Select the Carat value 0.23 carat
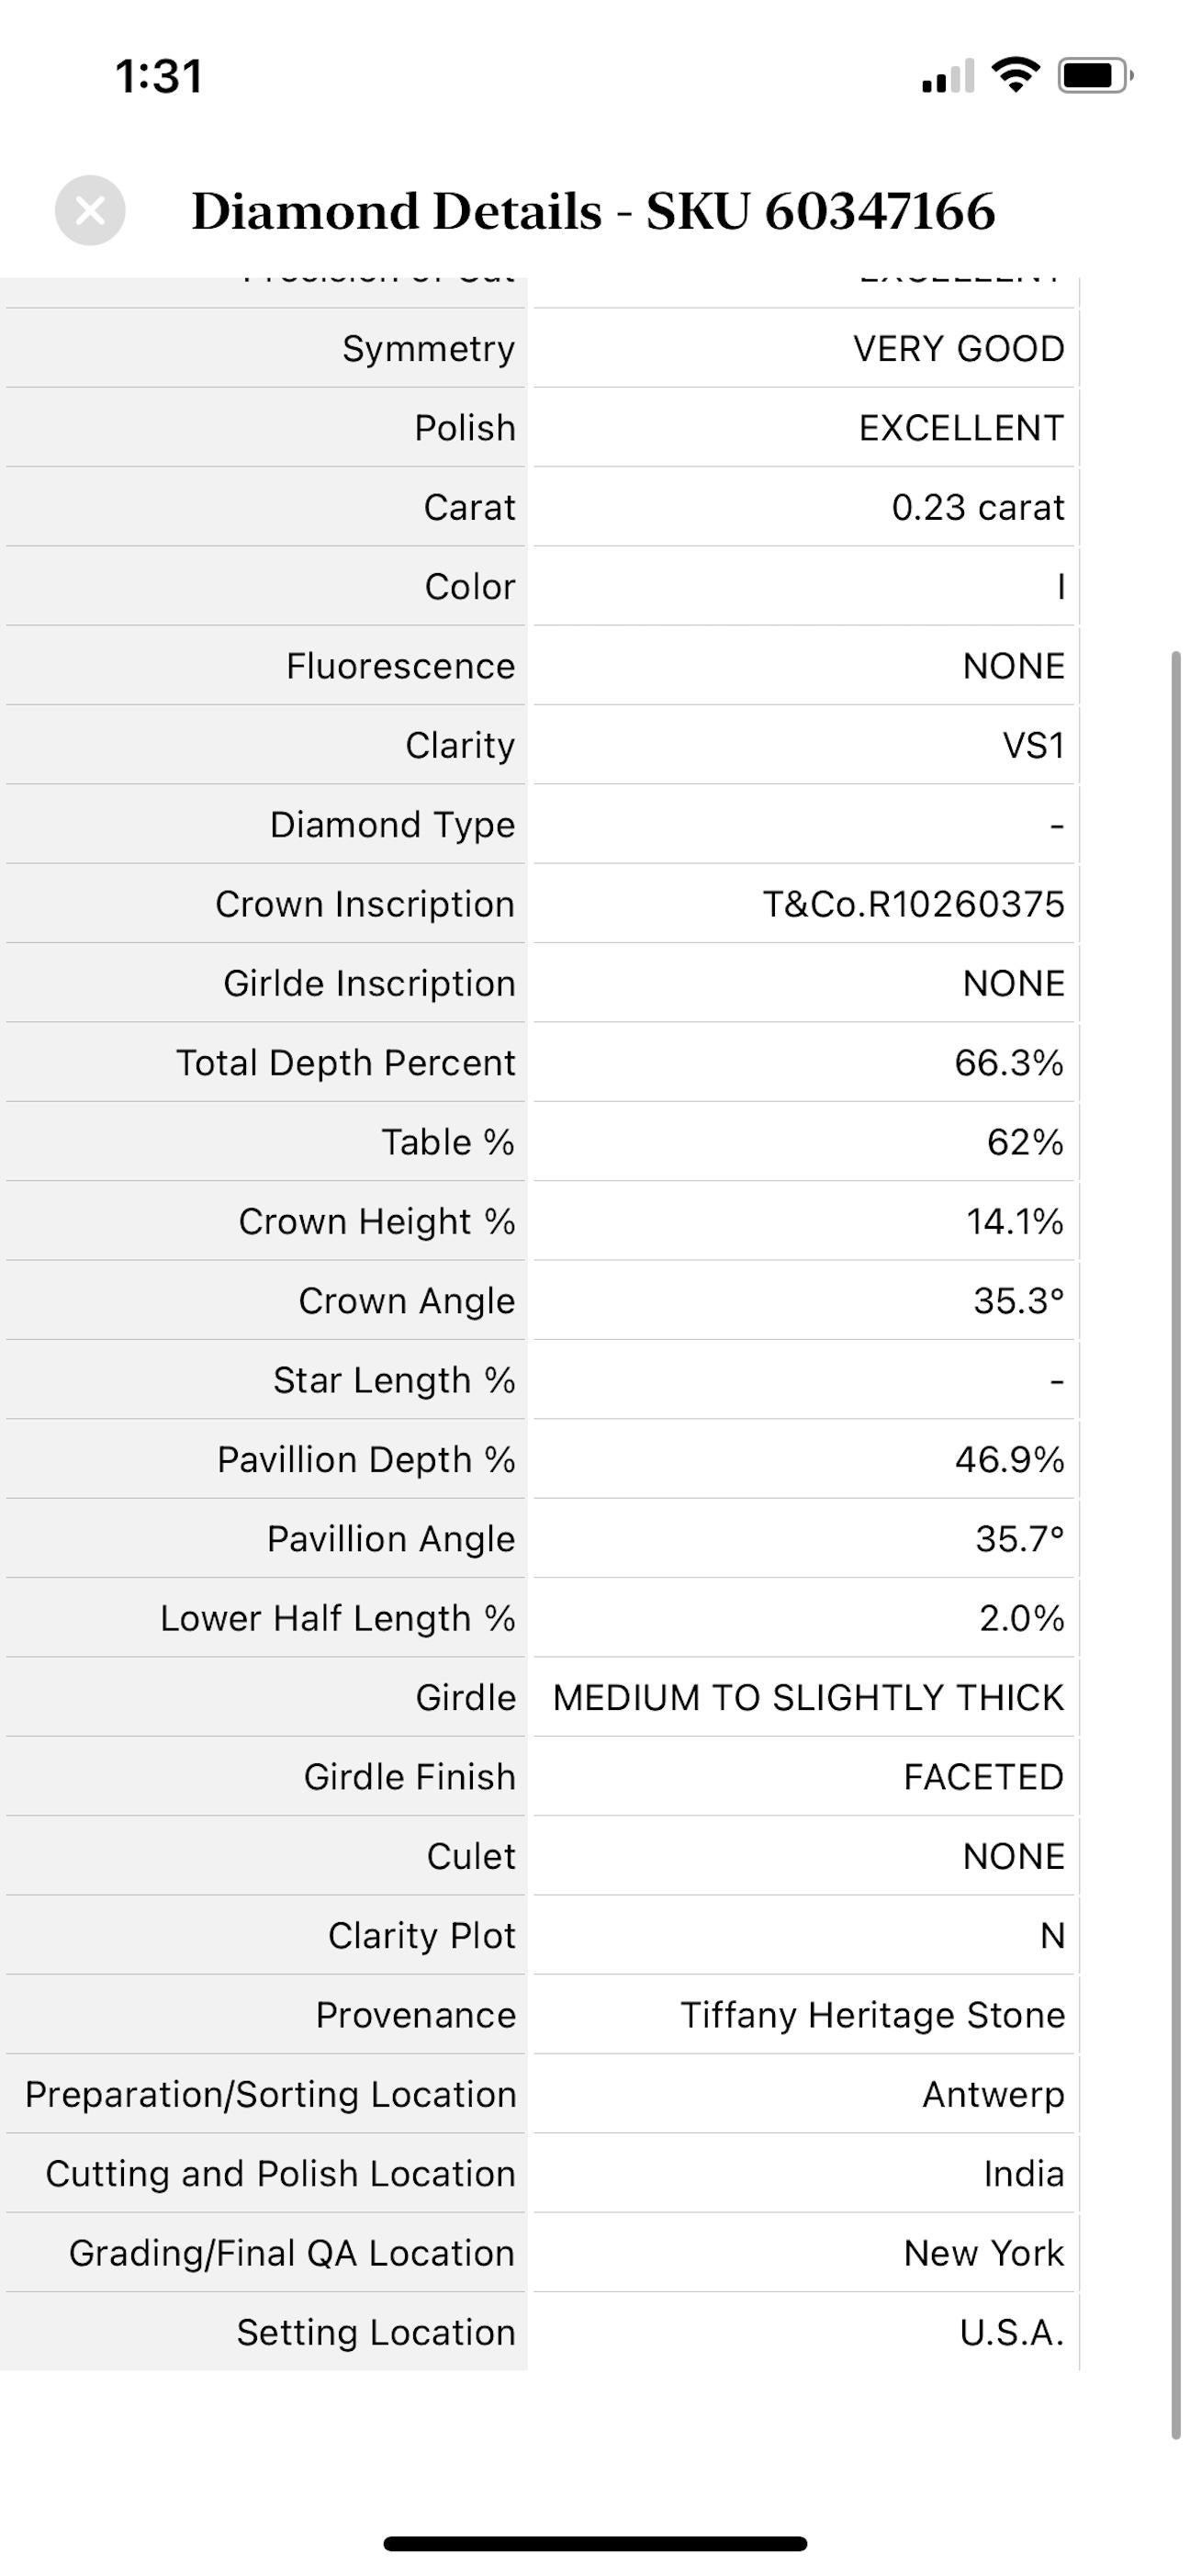Screen dimensions: 1190x2576 (978, 507)
